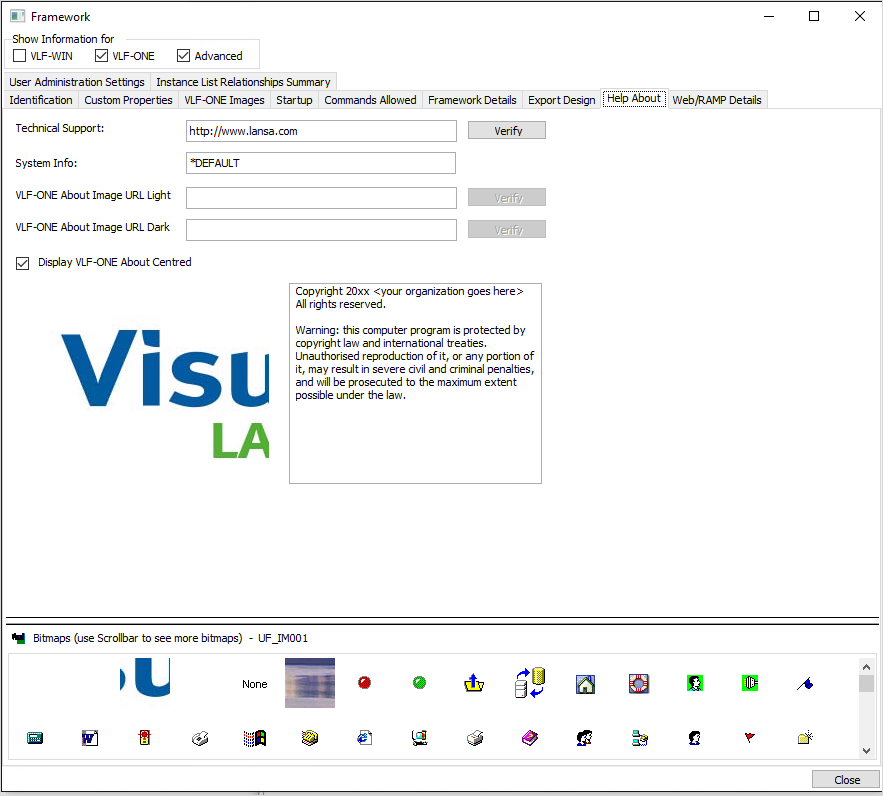The image size is (883, 796).
Task: Choose the upload tray arrow bitmap
Action: tap(474, 683)
